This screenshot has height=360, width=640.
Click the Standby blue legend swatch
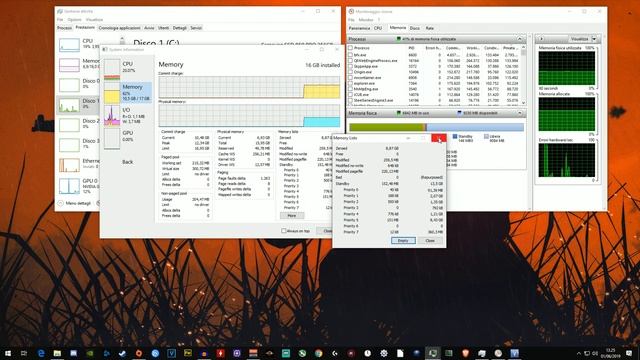455,136
